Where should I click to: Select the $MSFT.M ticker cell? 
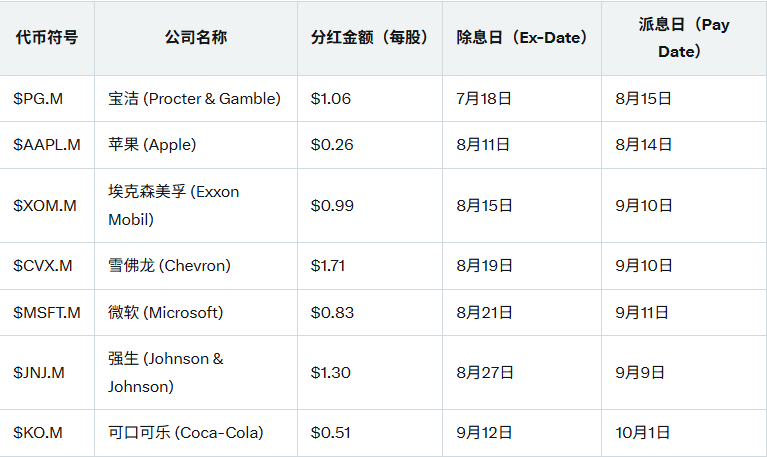click(x=47, y=313)
